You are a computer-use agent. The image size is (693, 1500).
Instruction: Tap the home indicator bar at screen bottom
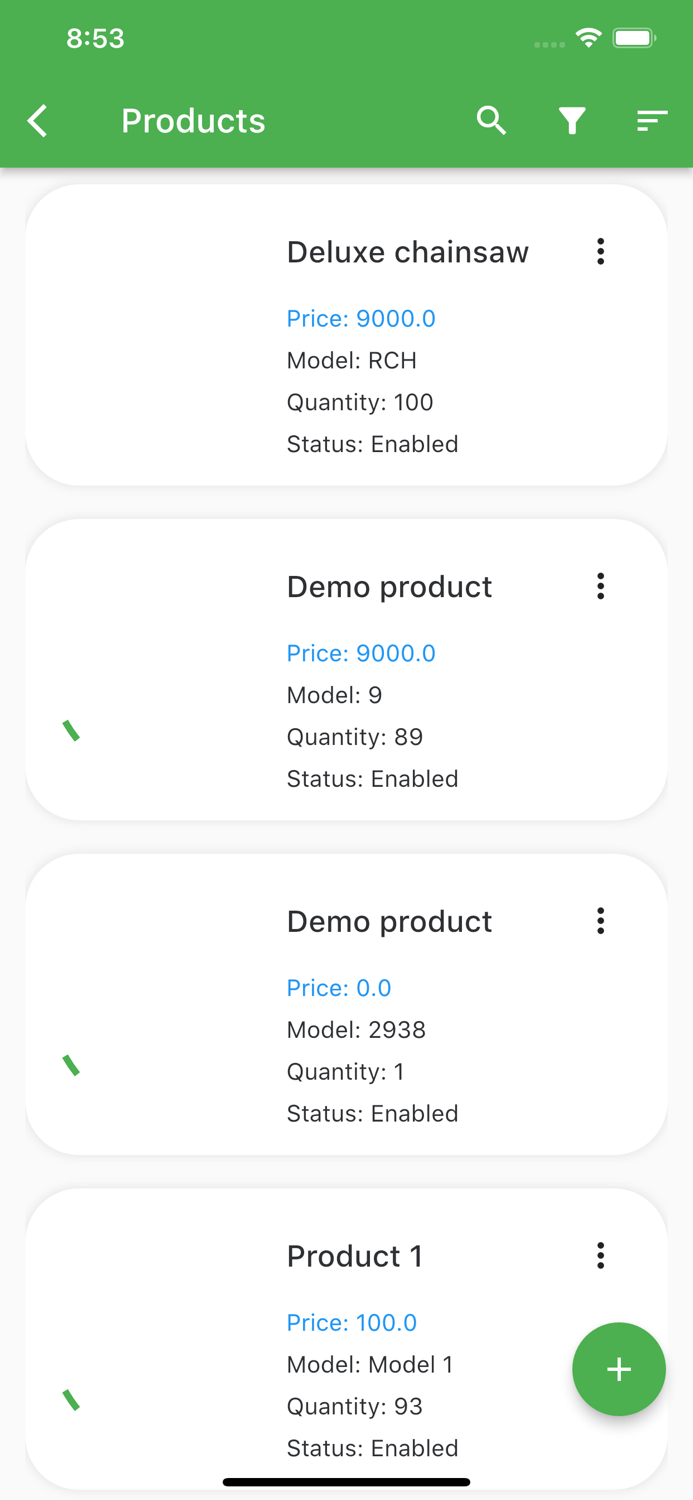[x=346, y=1481]
